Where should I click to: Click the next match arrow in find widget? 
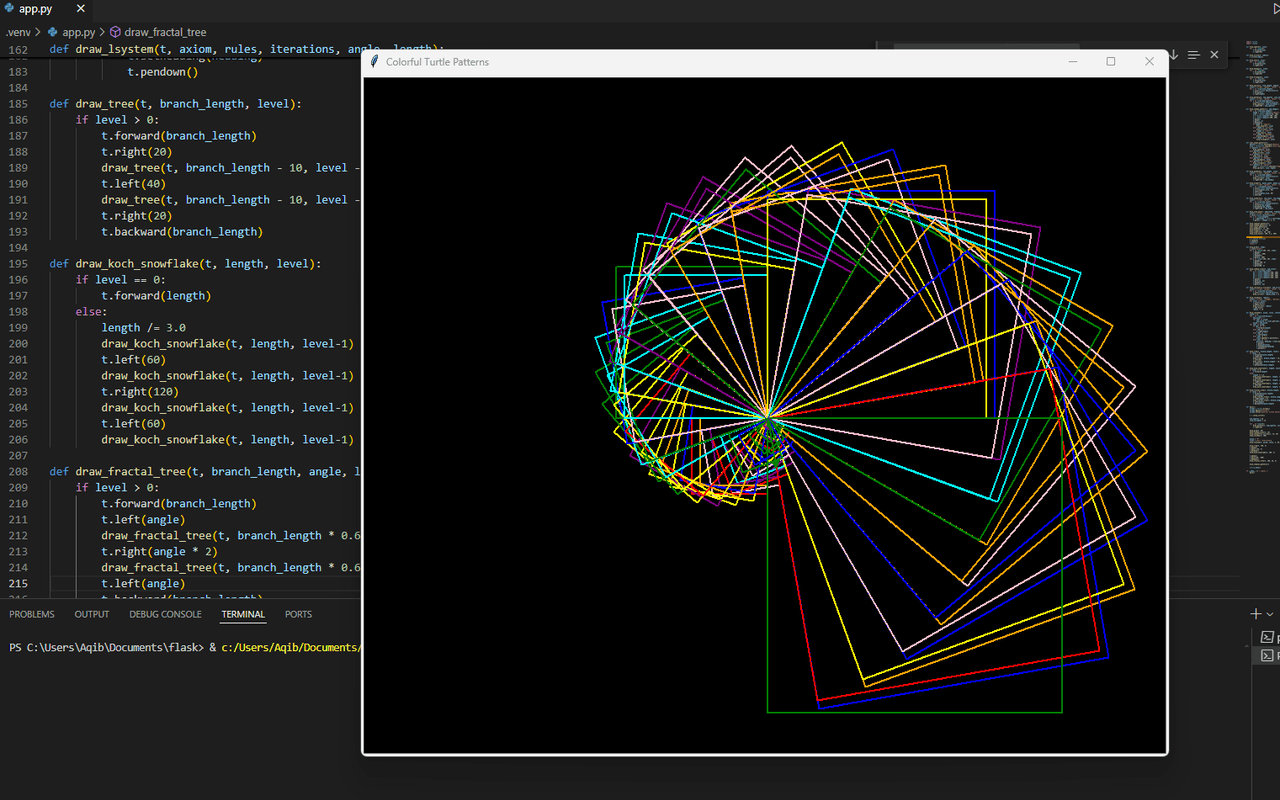pyautogui.click(x=1174, y=54)
